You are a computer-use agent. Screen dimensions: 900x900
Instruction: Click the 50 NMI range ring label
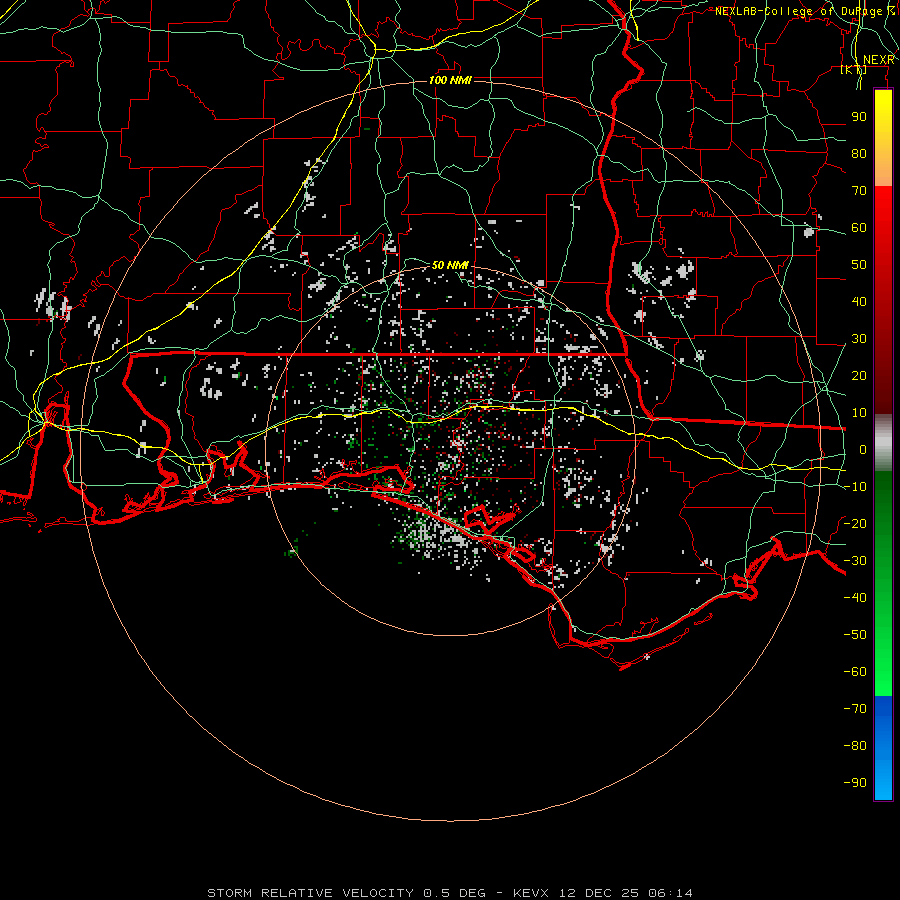pyautogui.click(x=450, y=265)
